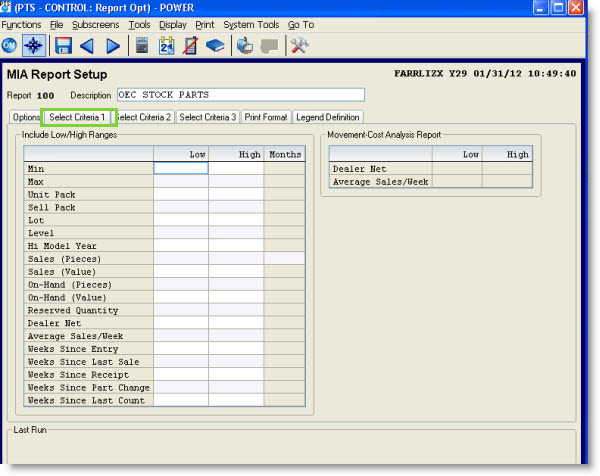Click the On-Hand (Value) label
The height and width of the screenshot is (476, 600).
pos(67,298)
